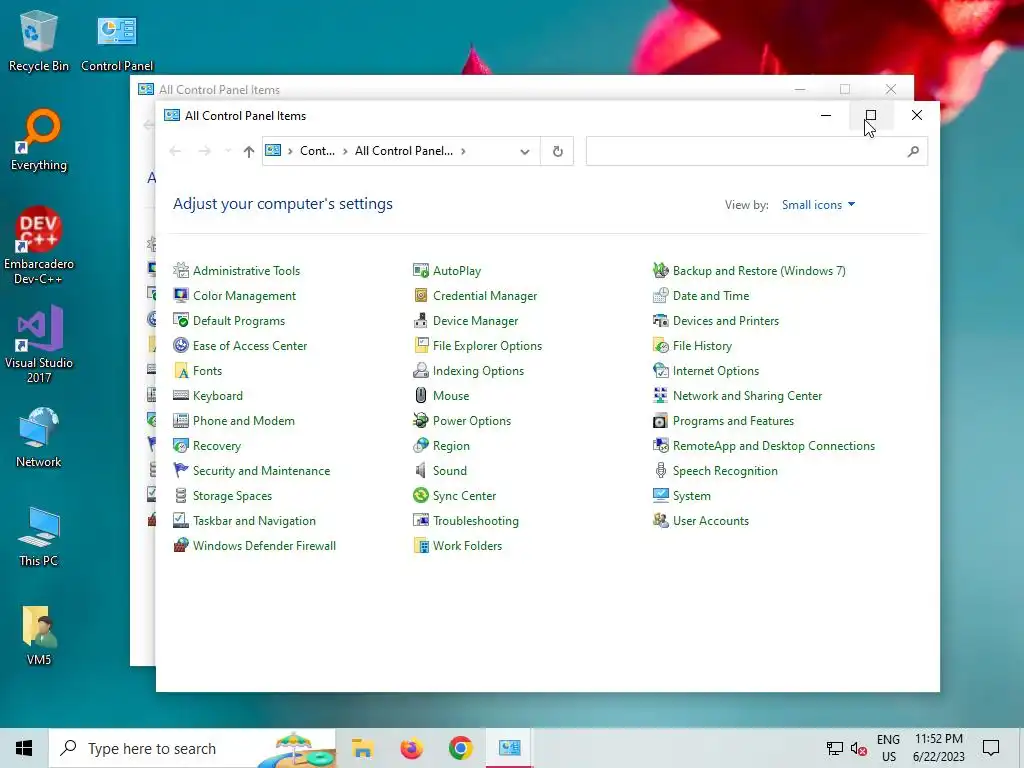The height and width of the screenshot is (768, 1024).
Task: Select Visual Studio 2017 desktop shortcut
Action: [x=39, y=345]
